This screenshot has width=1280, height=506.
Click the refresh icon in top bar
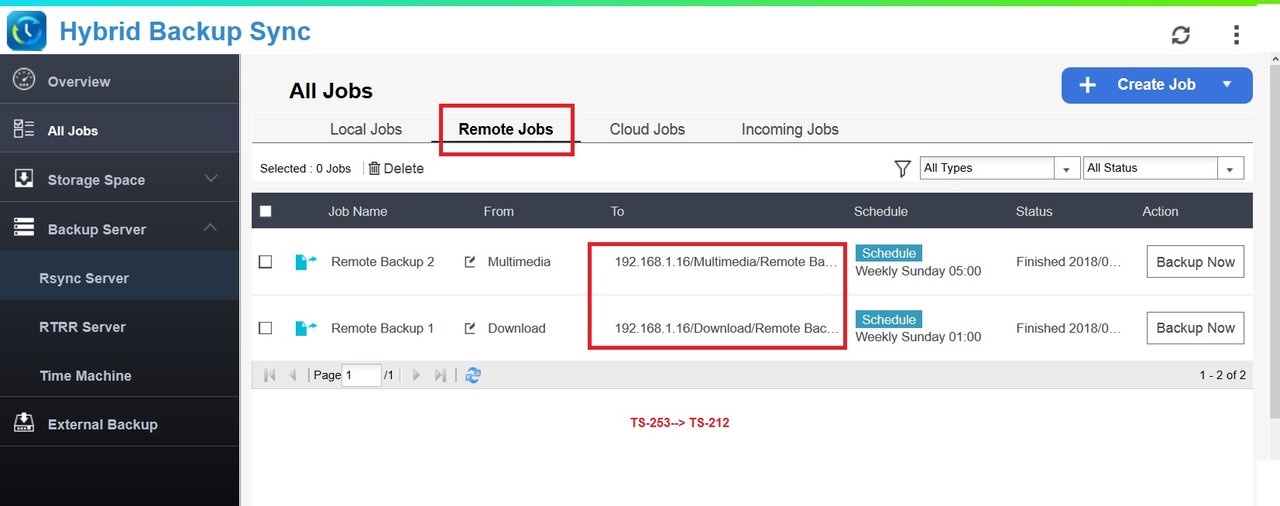1181,35
